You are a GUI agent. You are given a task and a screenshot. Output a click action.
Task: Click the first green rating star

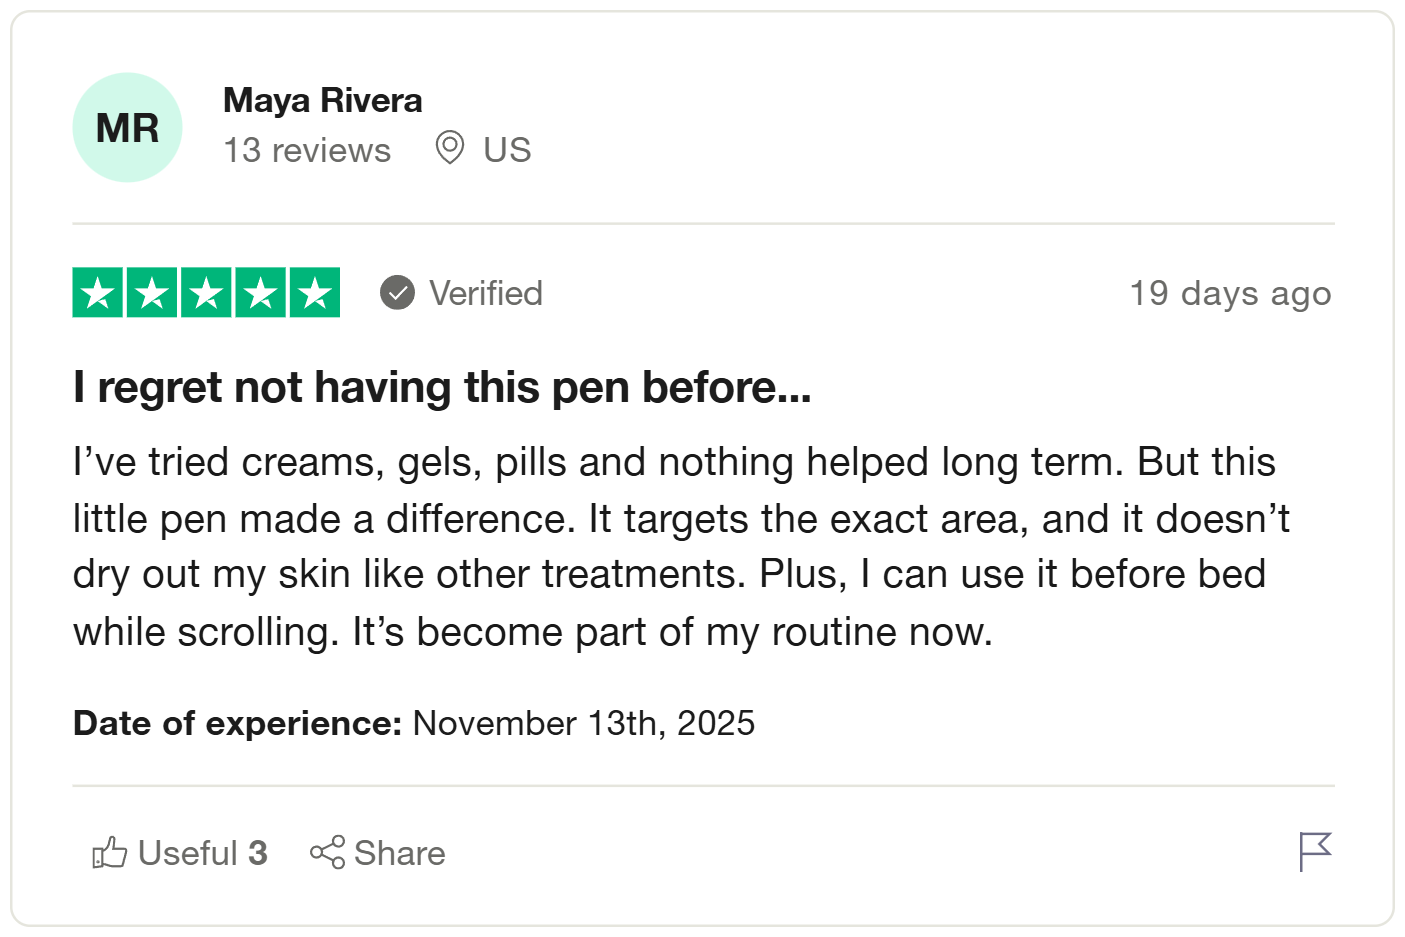pos(98,293)
